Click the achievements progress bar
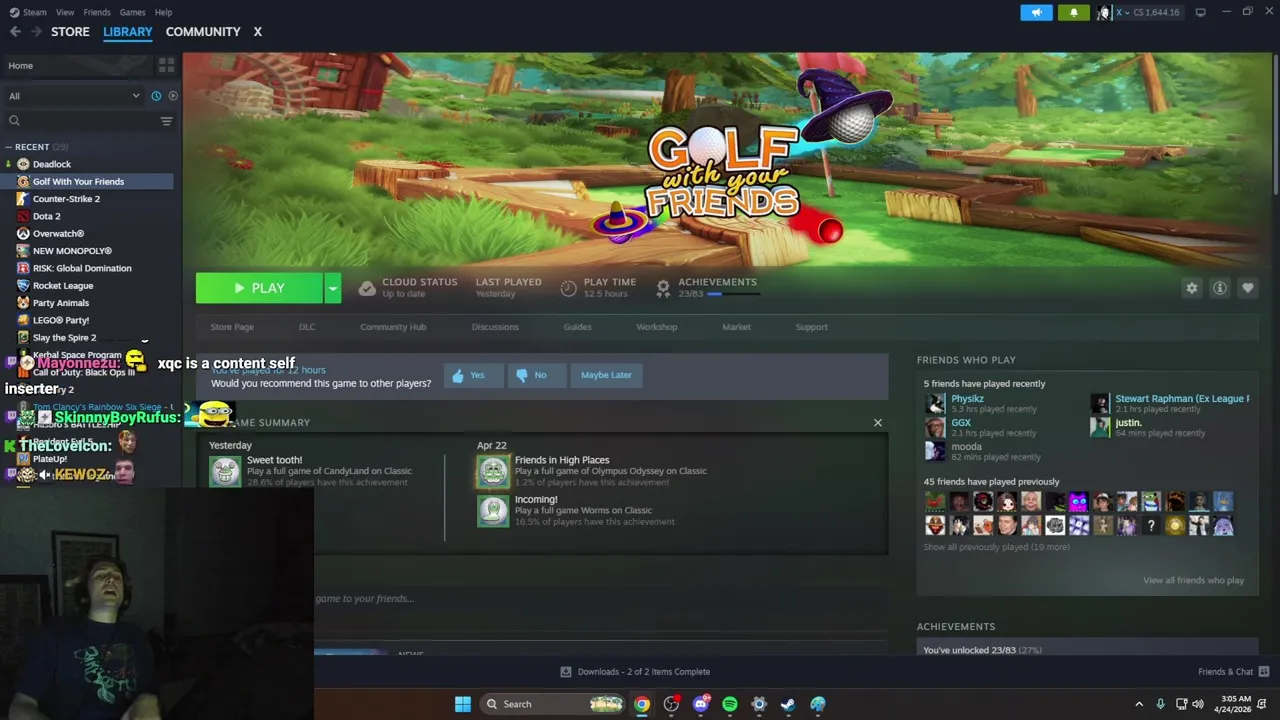The image size is (1280, 720). pyautogui.click(x=732, y=294)
